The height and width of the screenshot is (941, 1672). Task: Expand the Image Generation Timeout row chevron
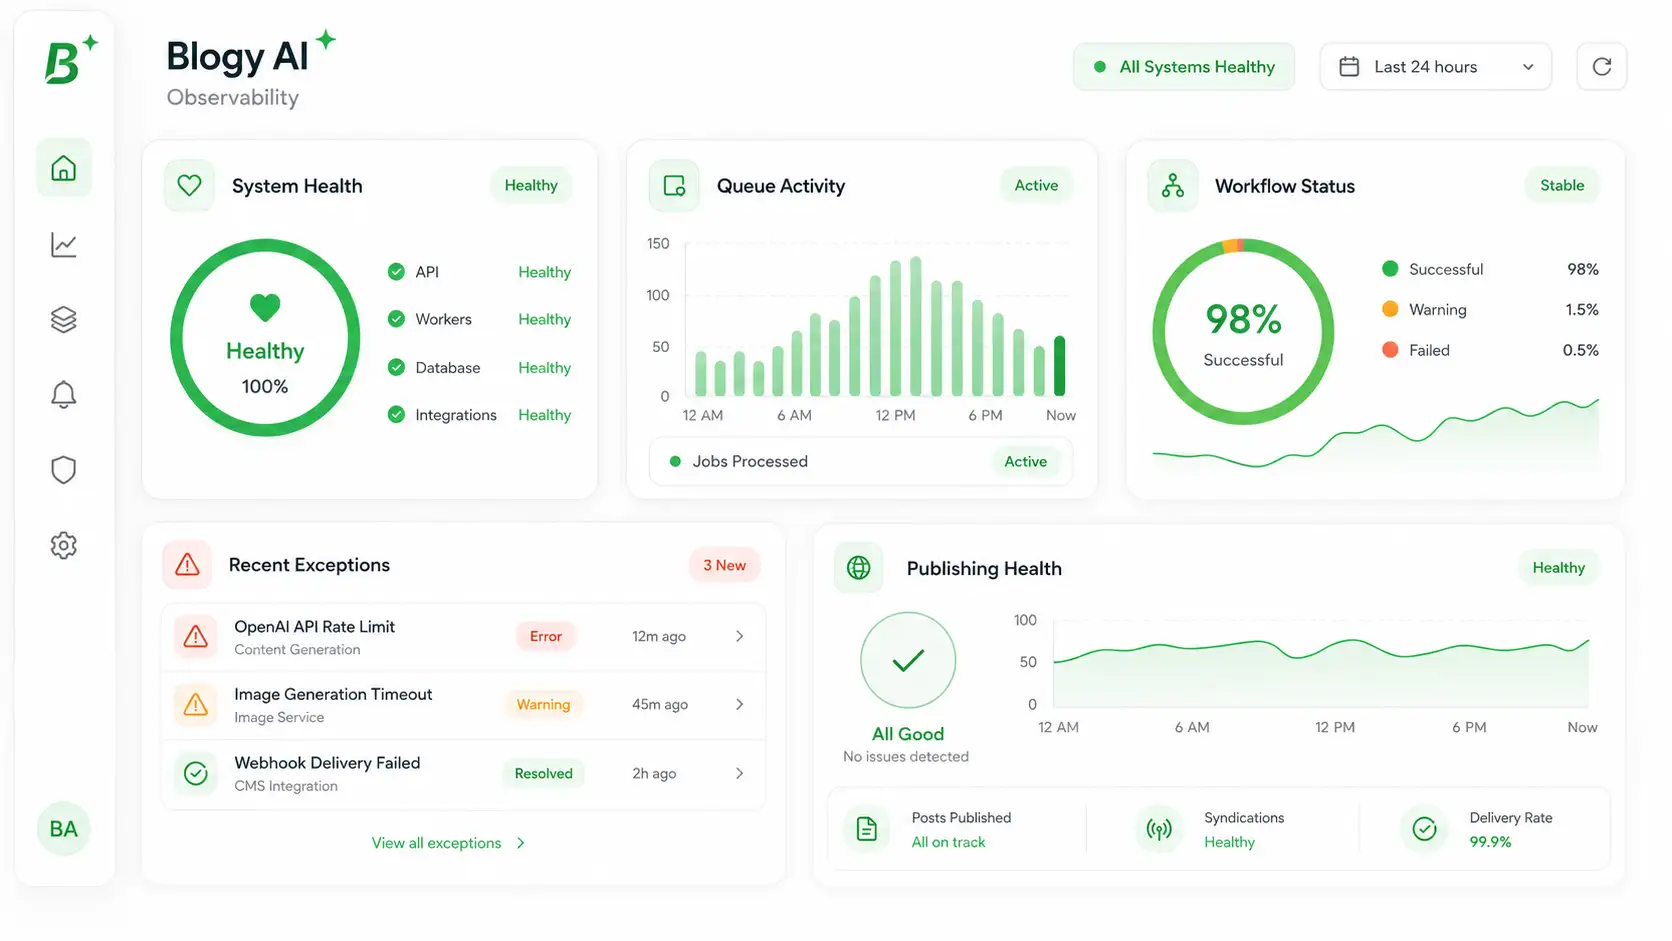[740, 704]
